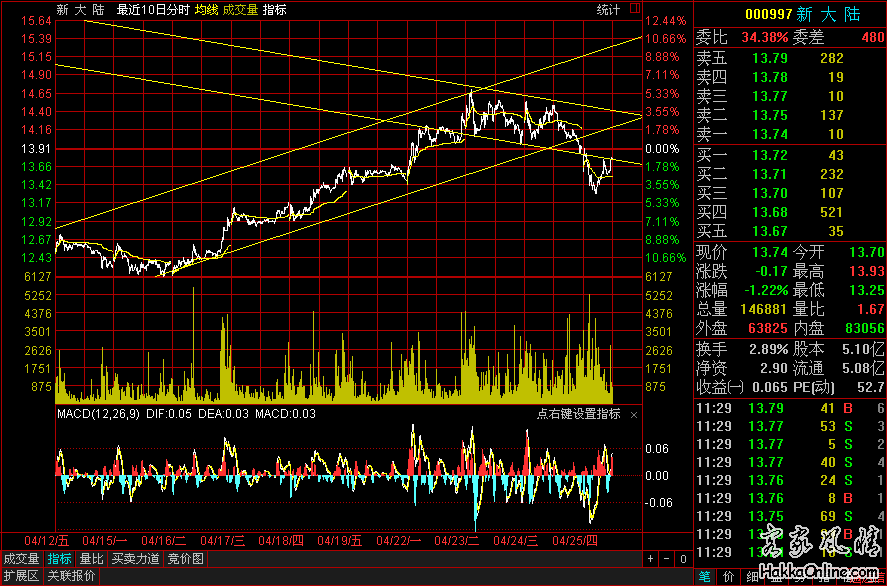Click the 0 reset zoom button
Viewport: 887px width, 586px height.
tap(682, 559)
